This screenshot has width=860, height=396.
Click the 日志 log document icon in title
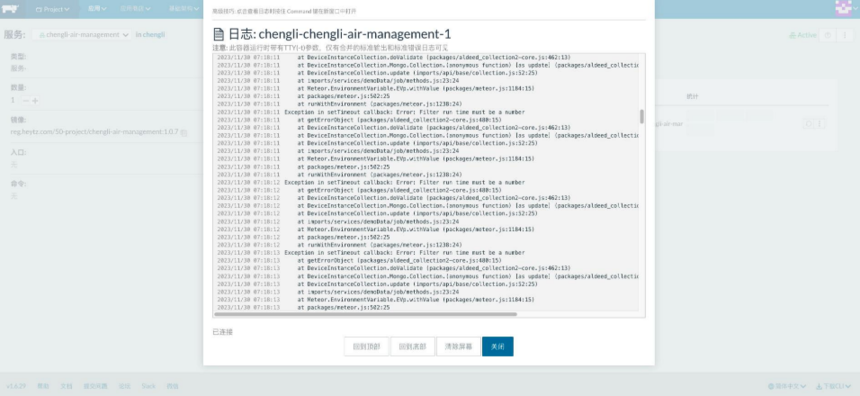pos(218,34)
